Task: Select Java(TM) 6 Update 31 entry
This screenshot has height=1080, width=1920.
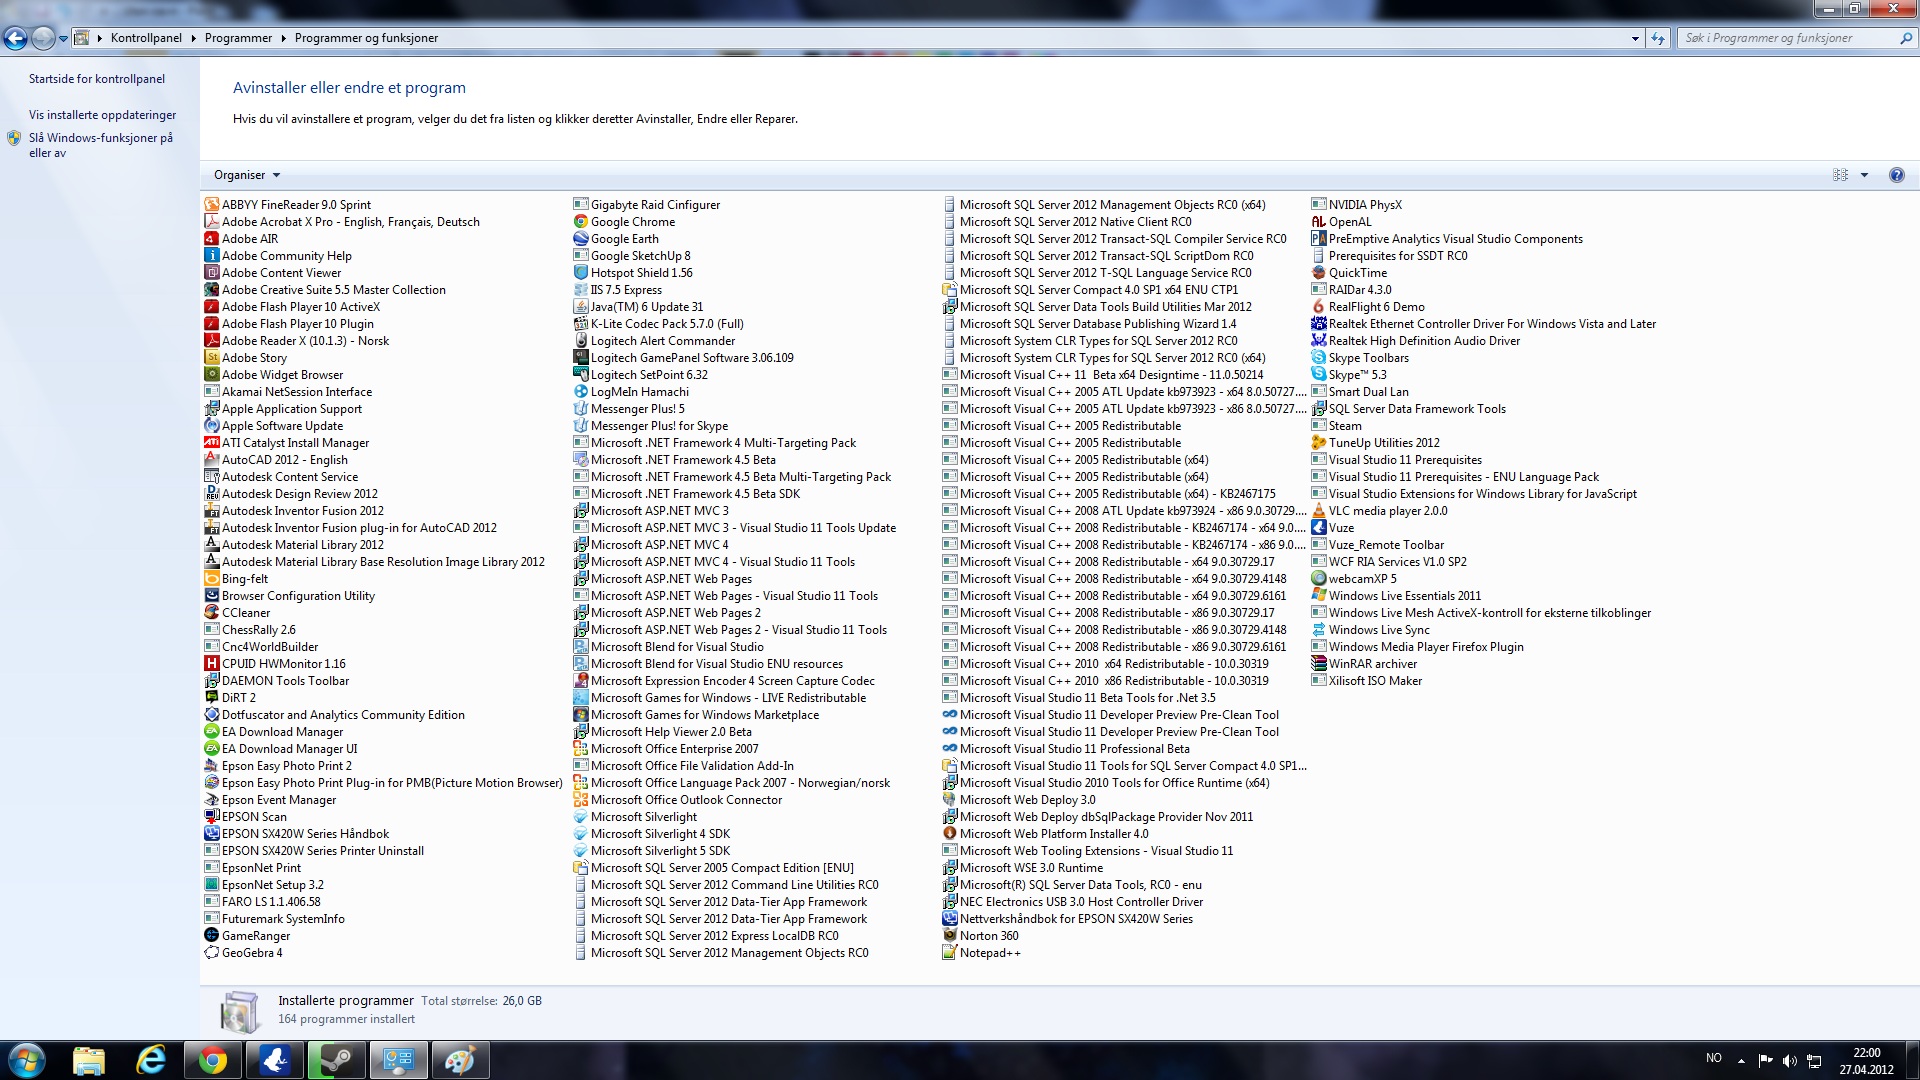Action: [x=638, y=307]
